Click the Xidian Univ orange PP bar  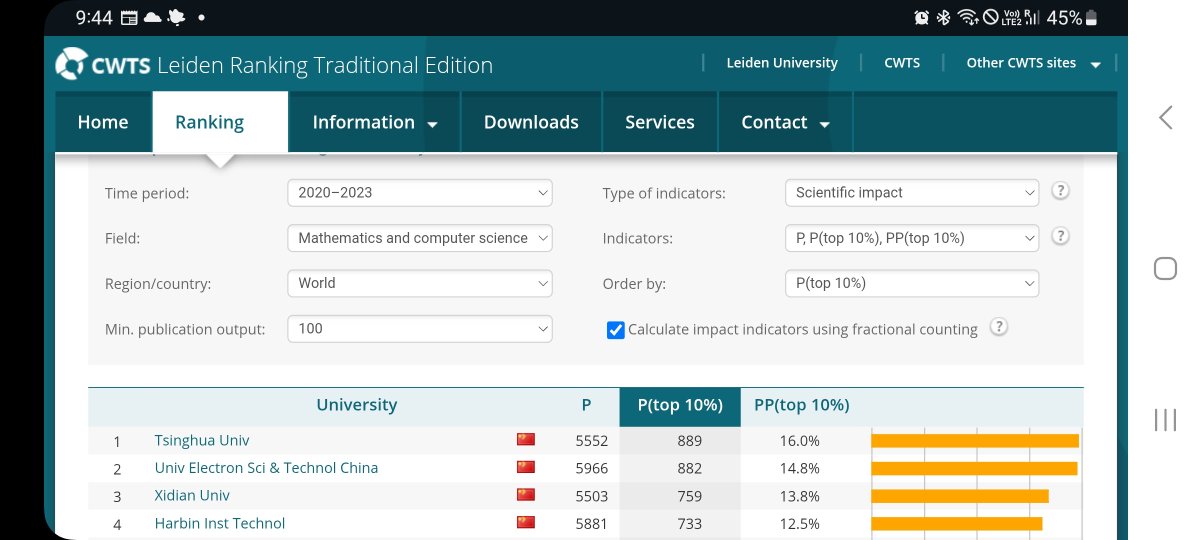coord(960,496)
